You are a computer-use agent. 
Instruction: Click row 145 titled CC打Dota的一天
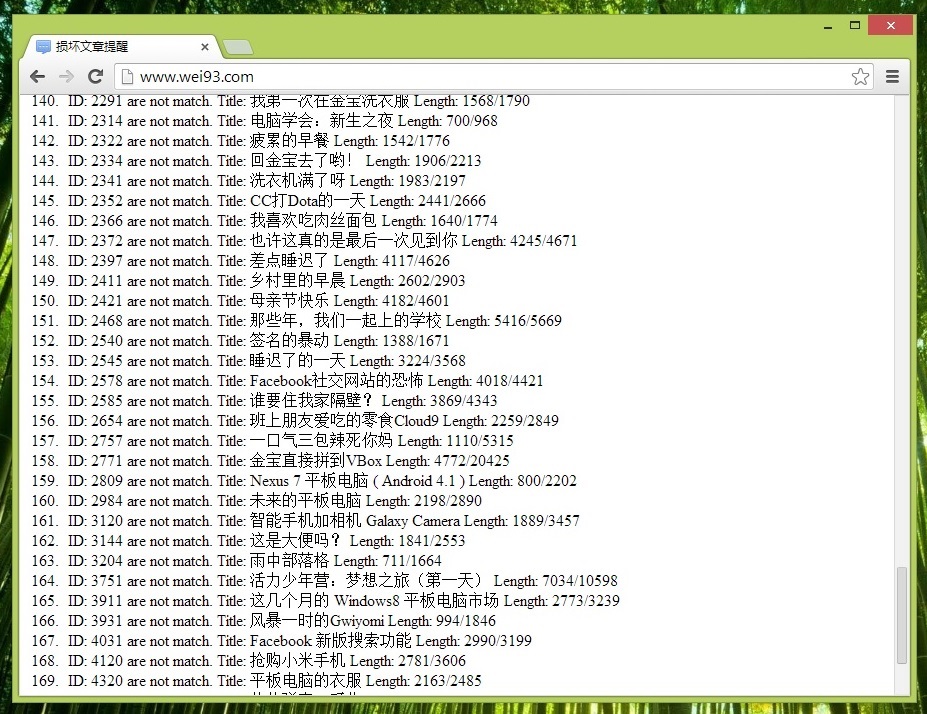tap(258, 201)
